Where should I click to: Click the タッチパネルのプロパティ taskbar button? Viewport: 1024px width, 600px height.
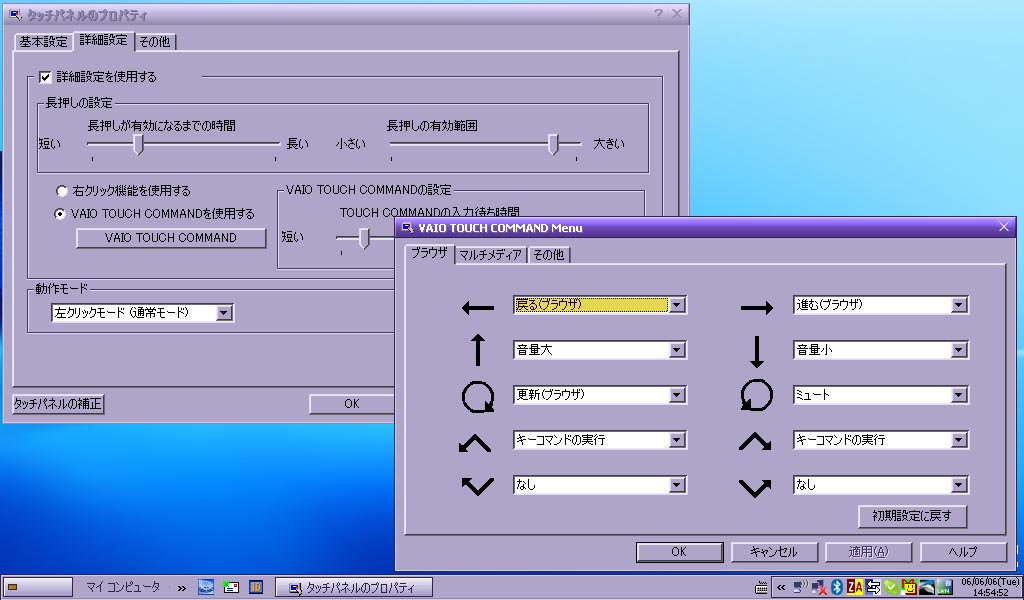354,588
